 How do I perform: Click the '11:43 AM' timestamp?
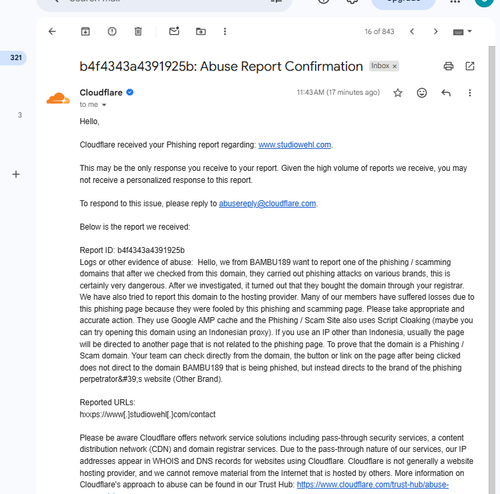pyautogui.click(x=338, y=92)
